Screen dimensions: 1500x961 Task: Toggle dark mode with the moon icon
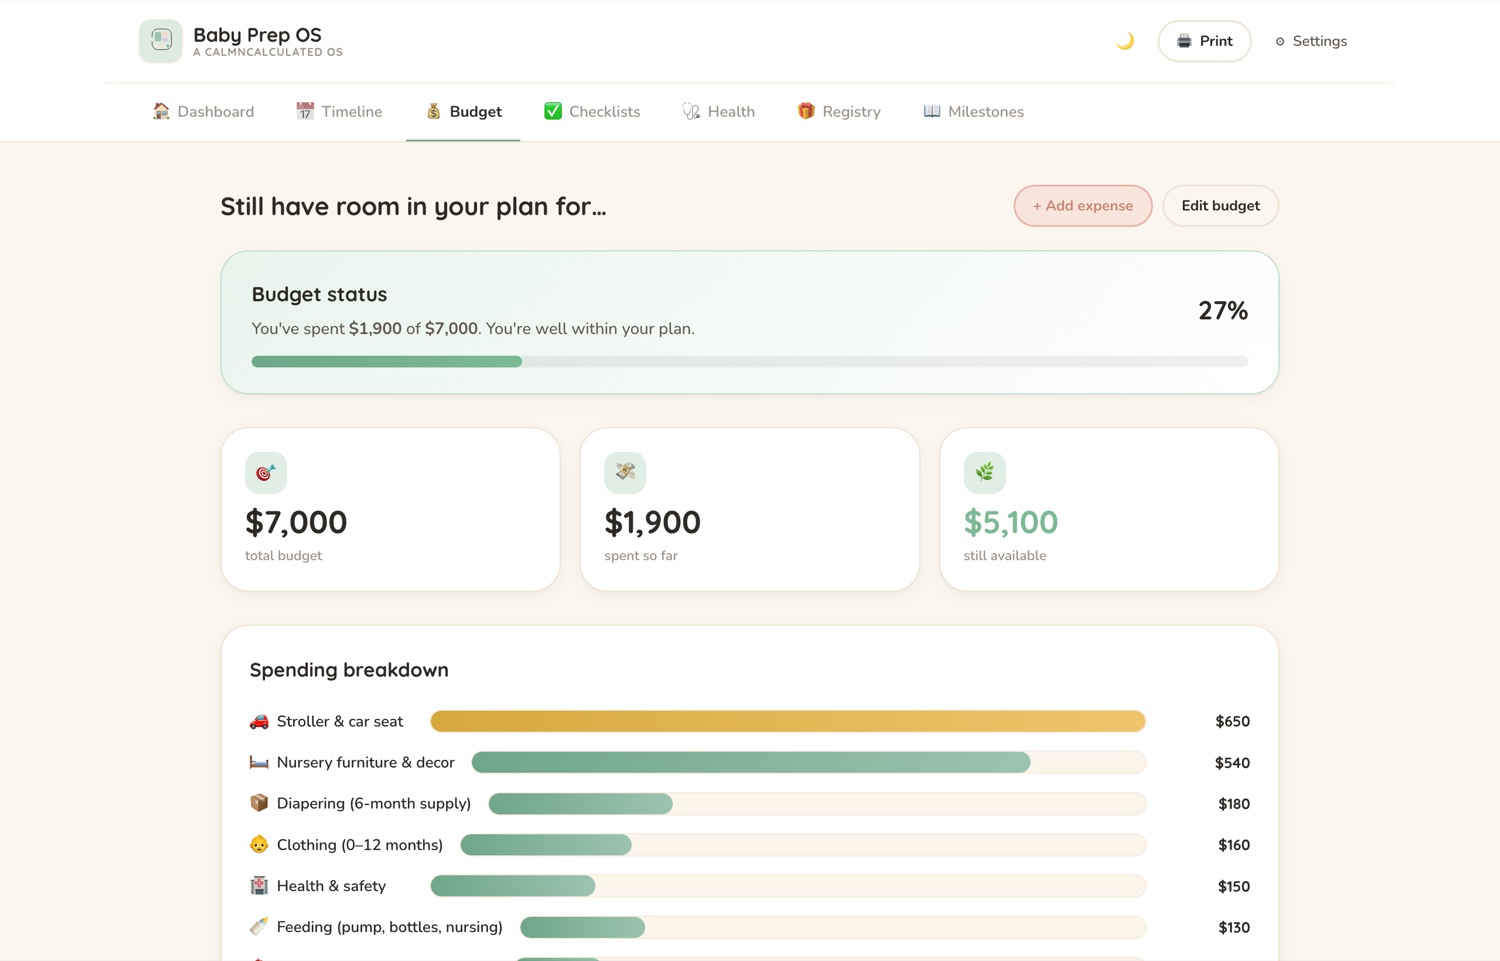pos(1125,41)
